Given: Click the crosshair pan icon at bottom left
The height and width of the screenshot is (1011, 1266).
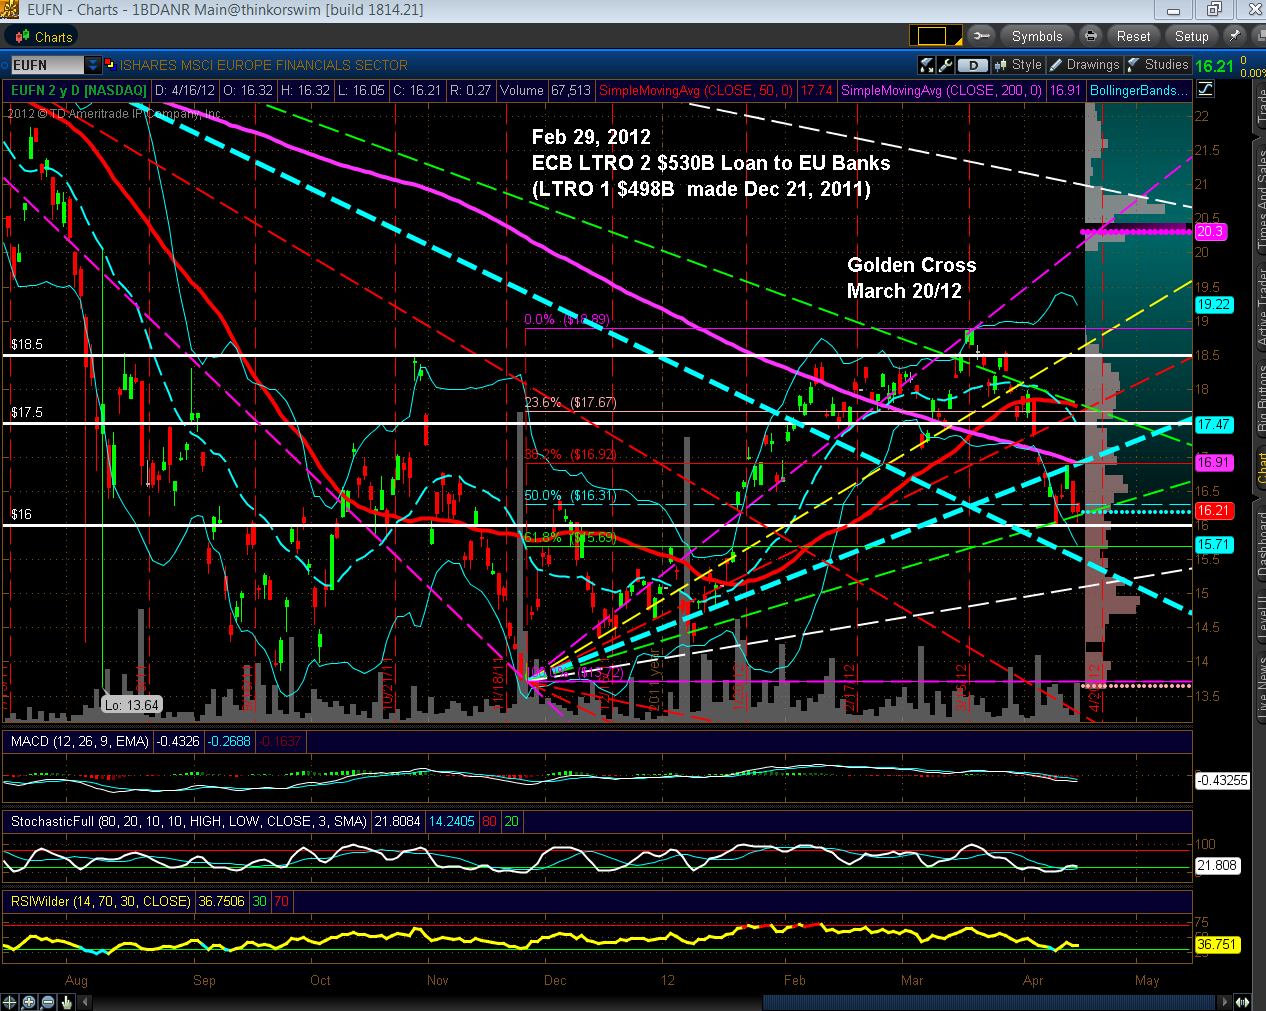Looking at the screenshot, I should (10, 1001).
